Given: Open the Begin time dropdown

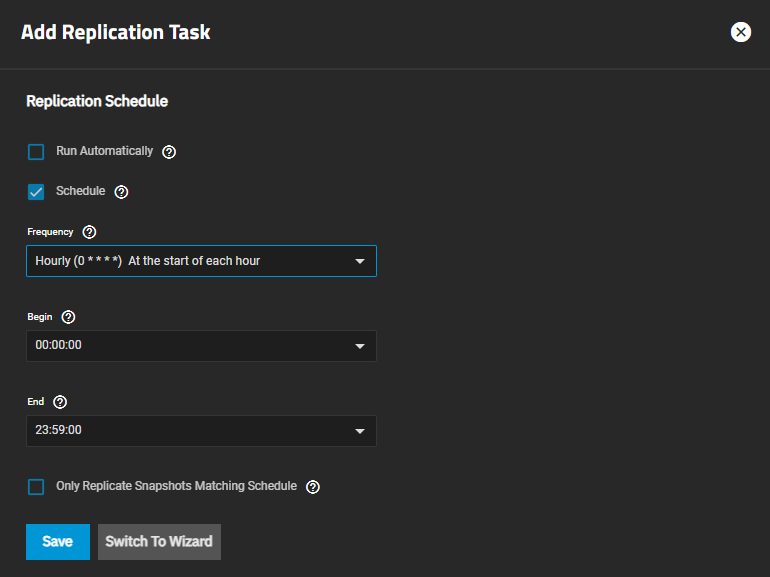Looking at the screenshot, I should point(201,346).
